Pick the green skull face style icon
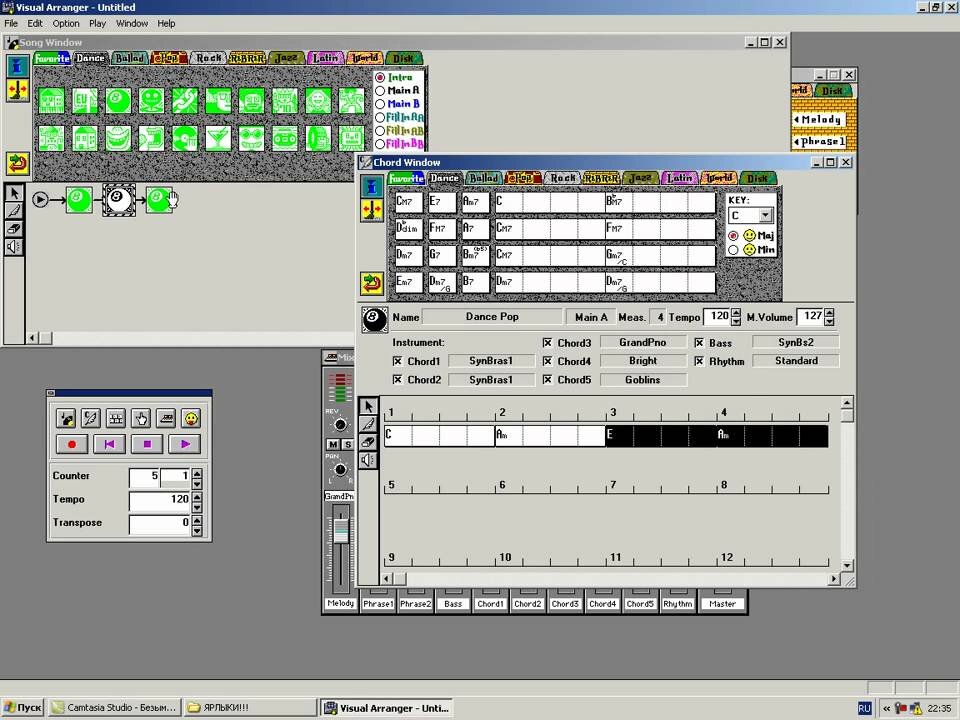960x720 pixels. tap(151, 101)
